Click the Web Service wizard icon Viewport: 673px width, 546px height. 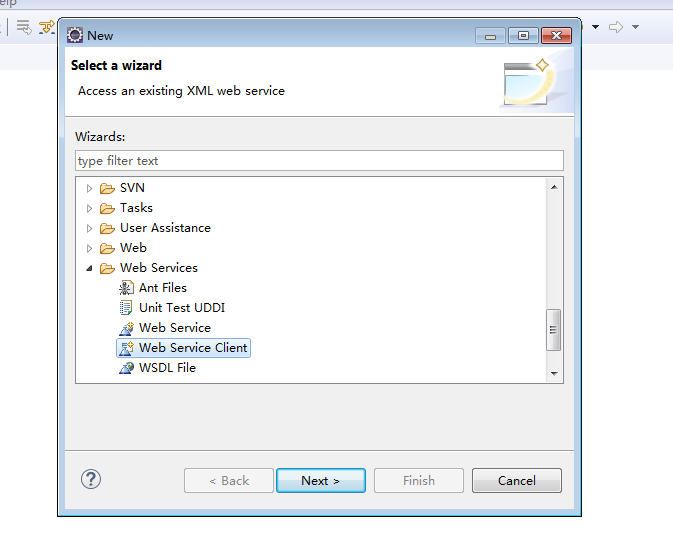pos(126,328)
